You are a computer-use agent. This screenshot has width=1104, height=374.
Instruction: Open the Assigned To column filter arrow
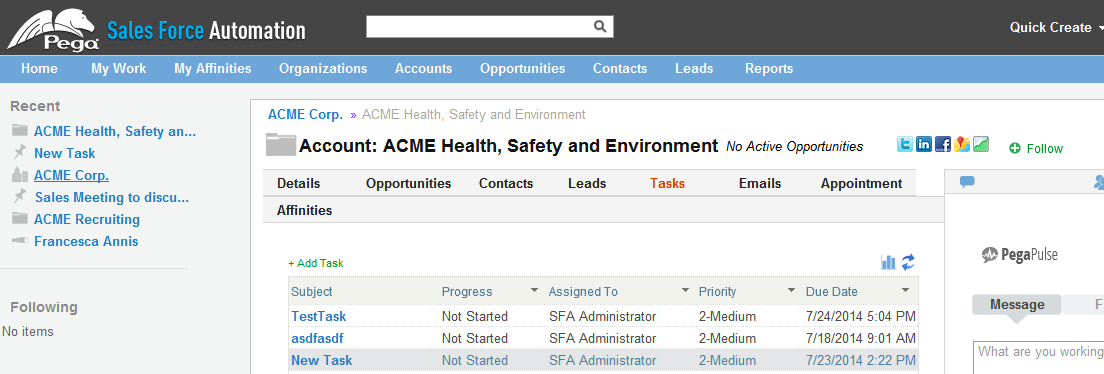pos(685,291)
